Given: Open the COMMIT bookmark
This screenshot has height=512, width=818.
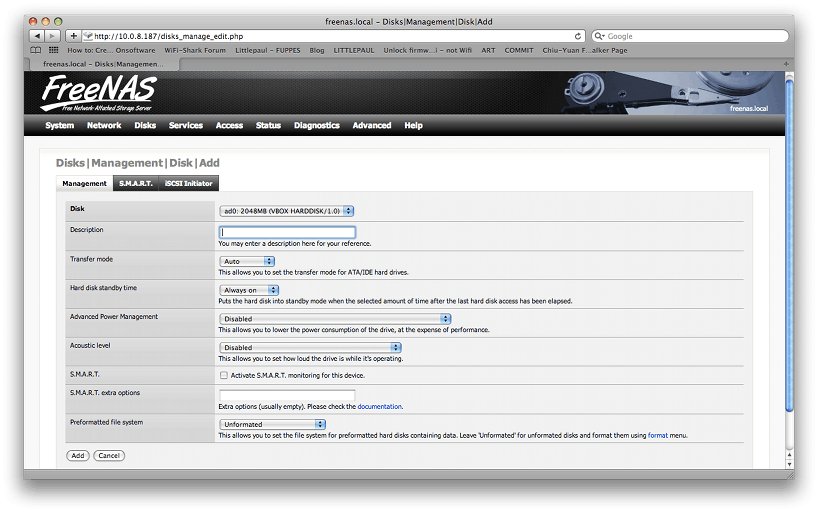Looking at the screenshot, I should coord(519,50).
